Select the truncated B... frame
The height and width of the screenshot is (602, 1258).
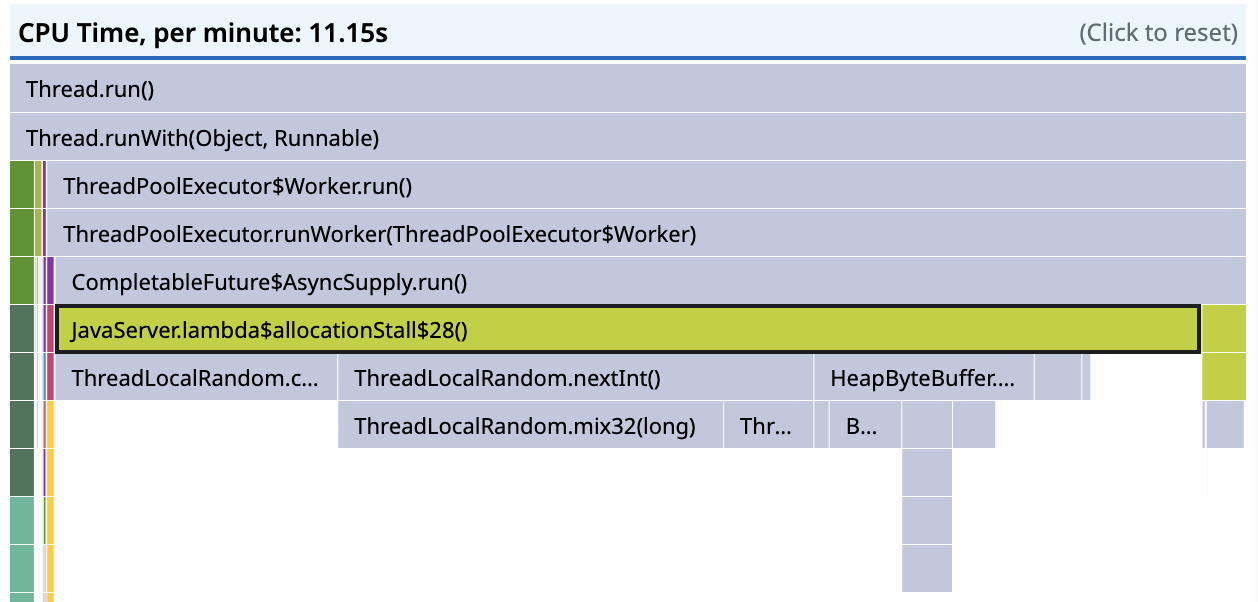point(865,425)
